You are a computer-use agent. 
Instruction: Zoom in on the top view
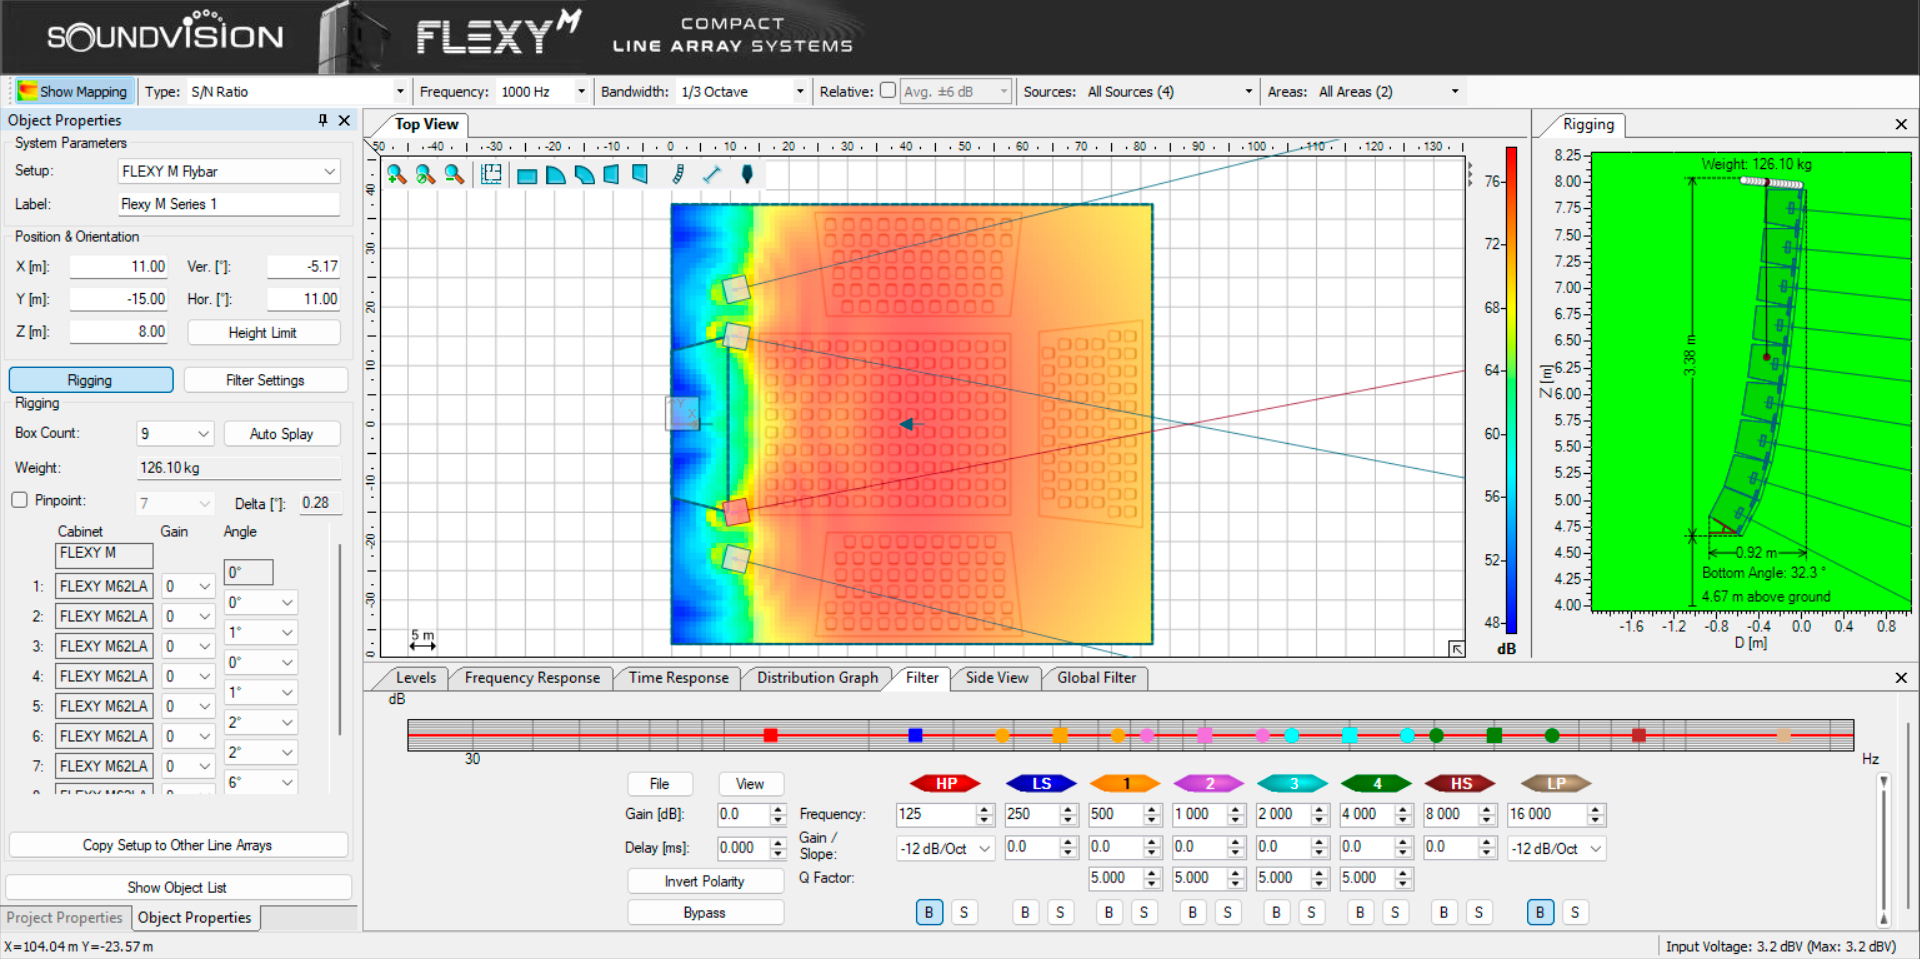(x=396, y=175)
